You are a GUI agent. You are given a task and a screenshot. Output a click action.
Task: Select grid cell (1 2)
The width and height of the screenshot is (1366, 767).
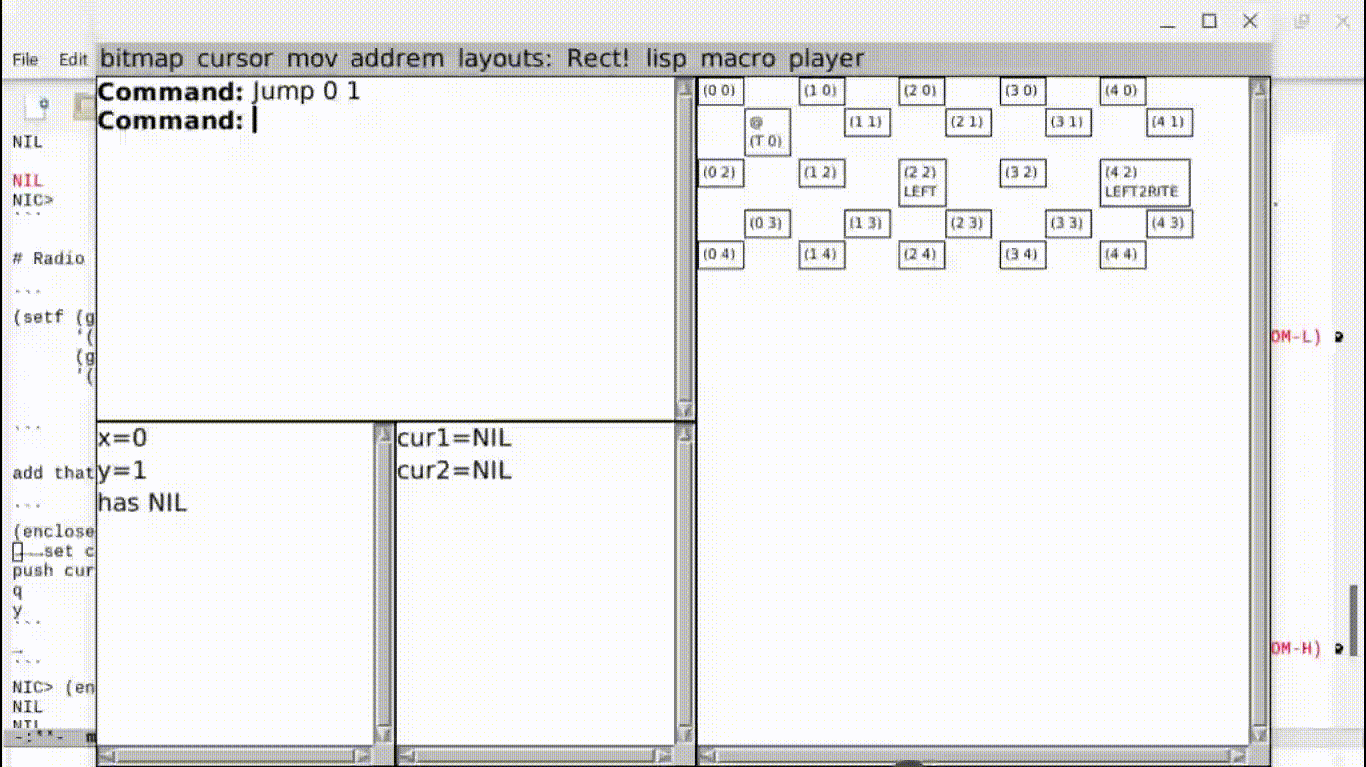[822, 173]
